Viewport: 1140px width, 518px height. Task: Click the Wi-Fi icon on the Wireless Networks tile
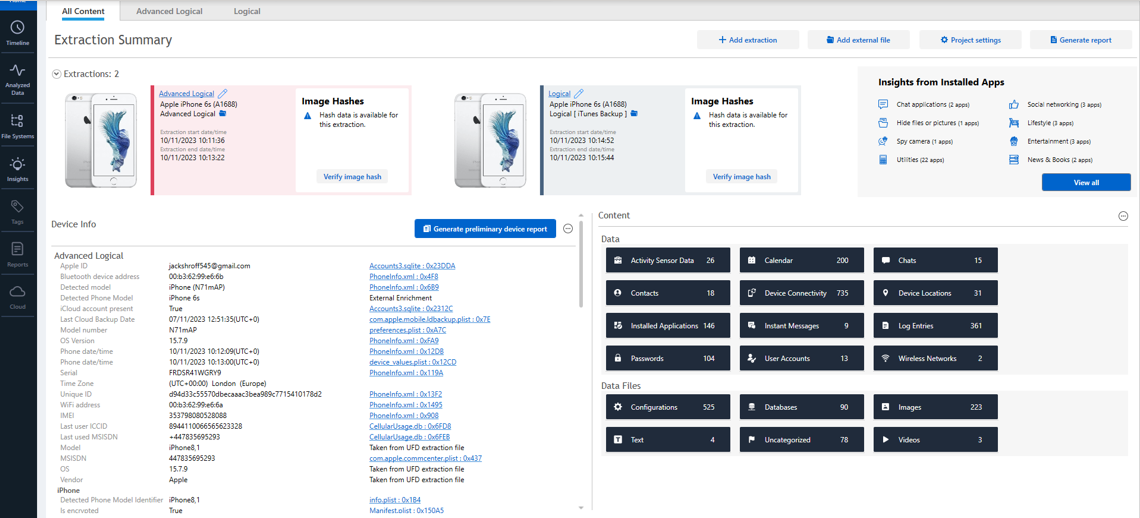tap(886, 359)
